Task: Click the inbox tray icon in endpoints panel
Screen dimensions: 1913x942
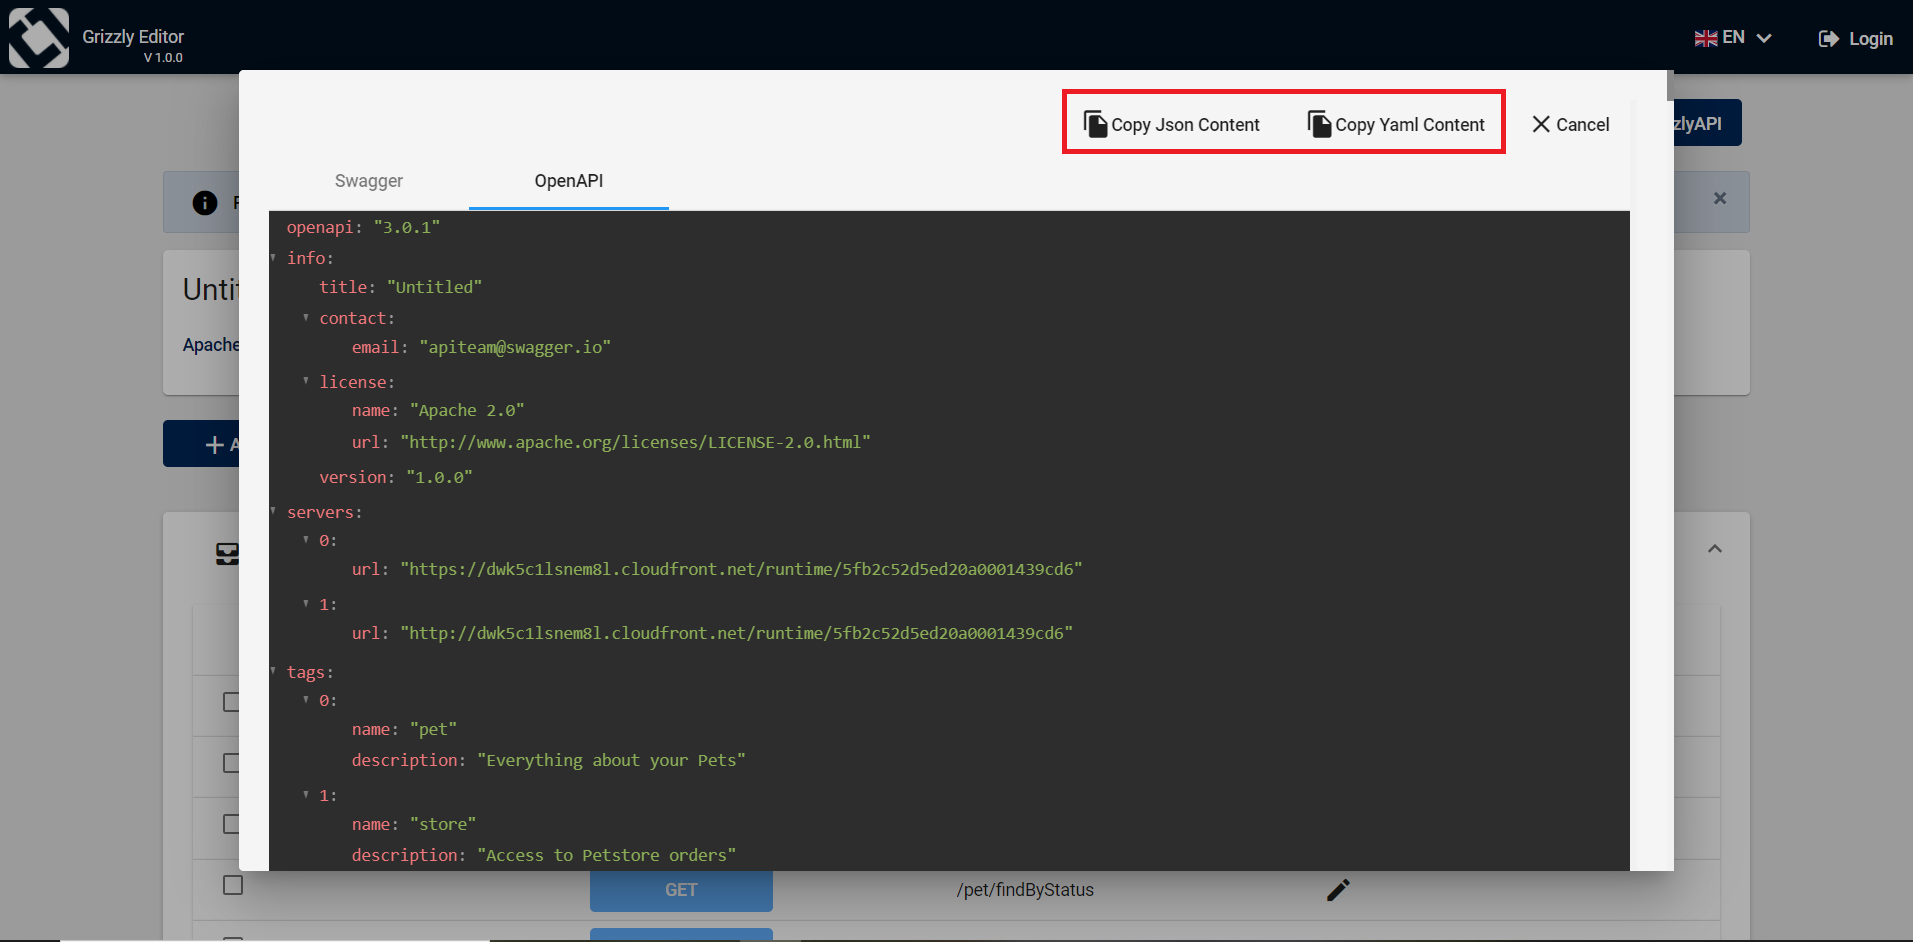Action: pos(227,554)
